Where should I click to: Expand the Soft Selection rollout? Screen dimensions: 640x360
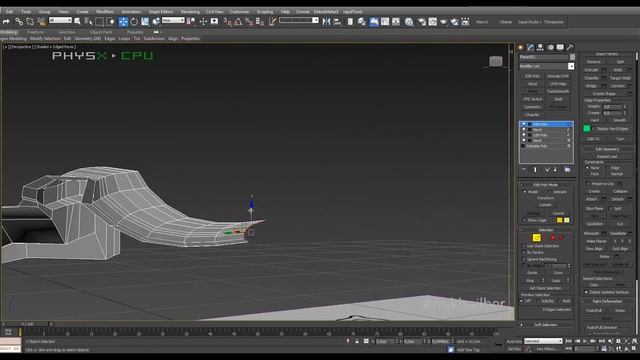545,325
